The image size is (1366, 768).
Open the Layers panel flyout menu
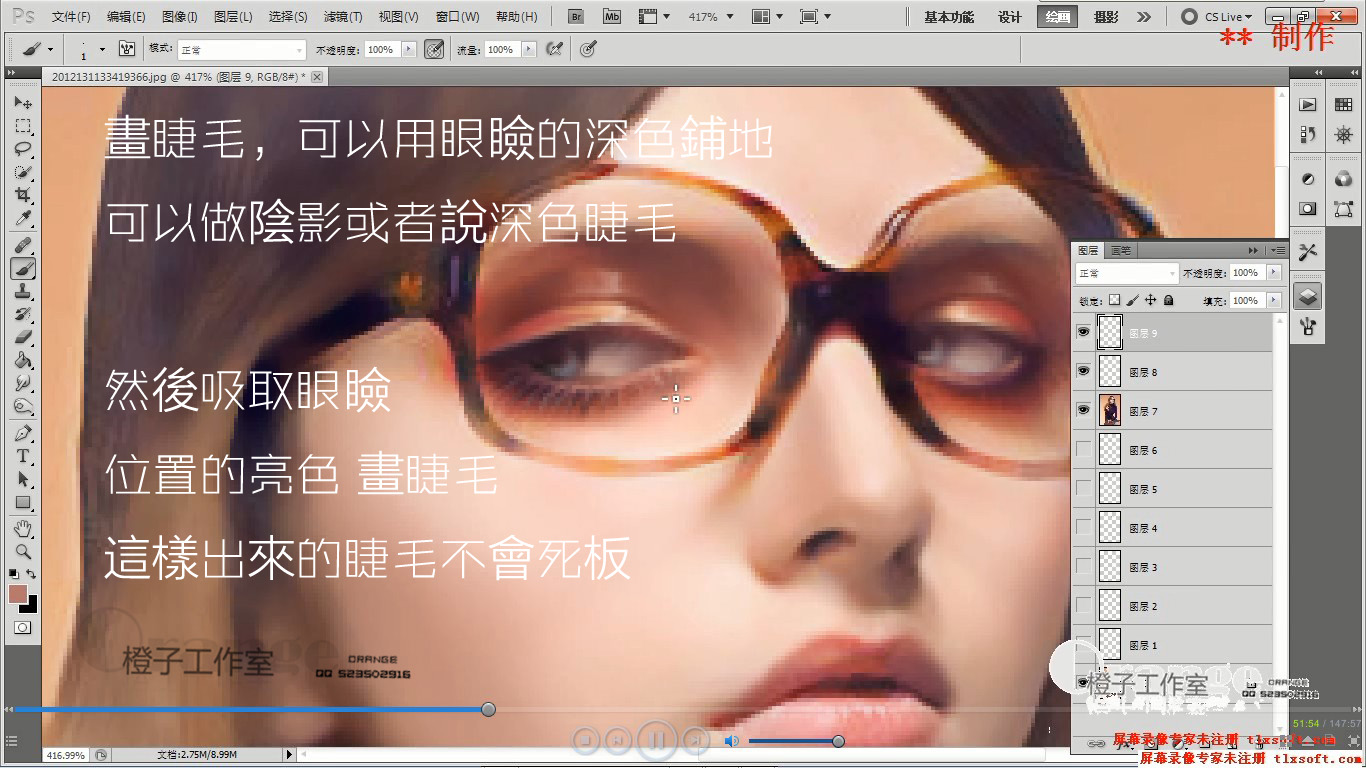click(x=1278, y=250)
